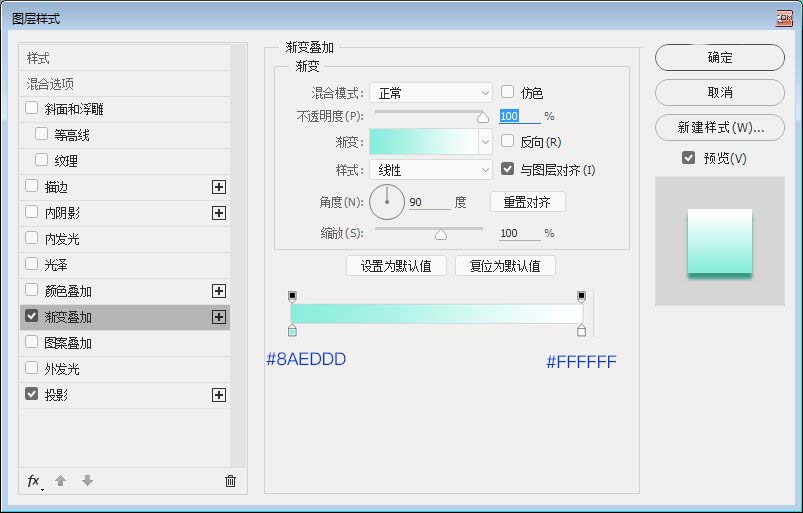Enable the 描边 checkbox
Viewport: 803px width, 513px height.
[32, 186]
